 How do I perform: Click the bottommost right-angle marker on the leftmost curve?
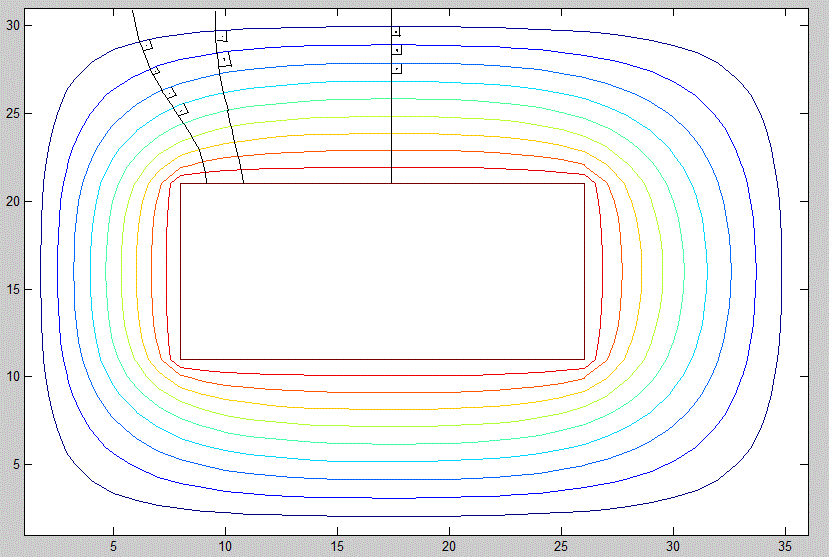coord(181,108)
